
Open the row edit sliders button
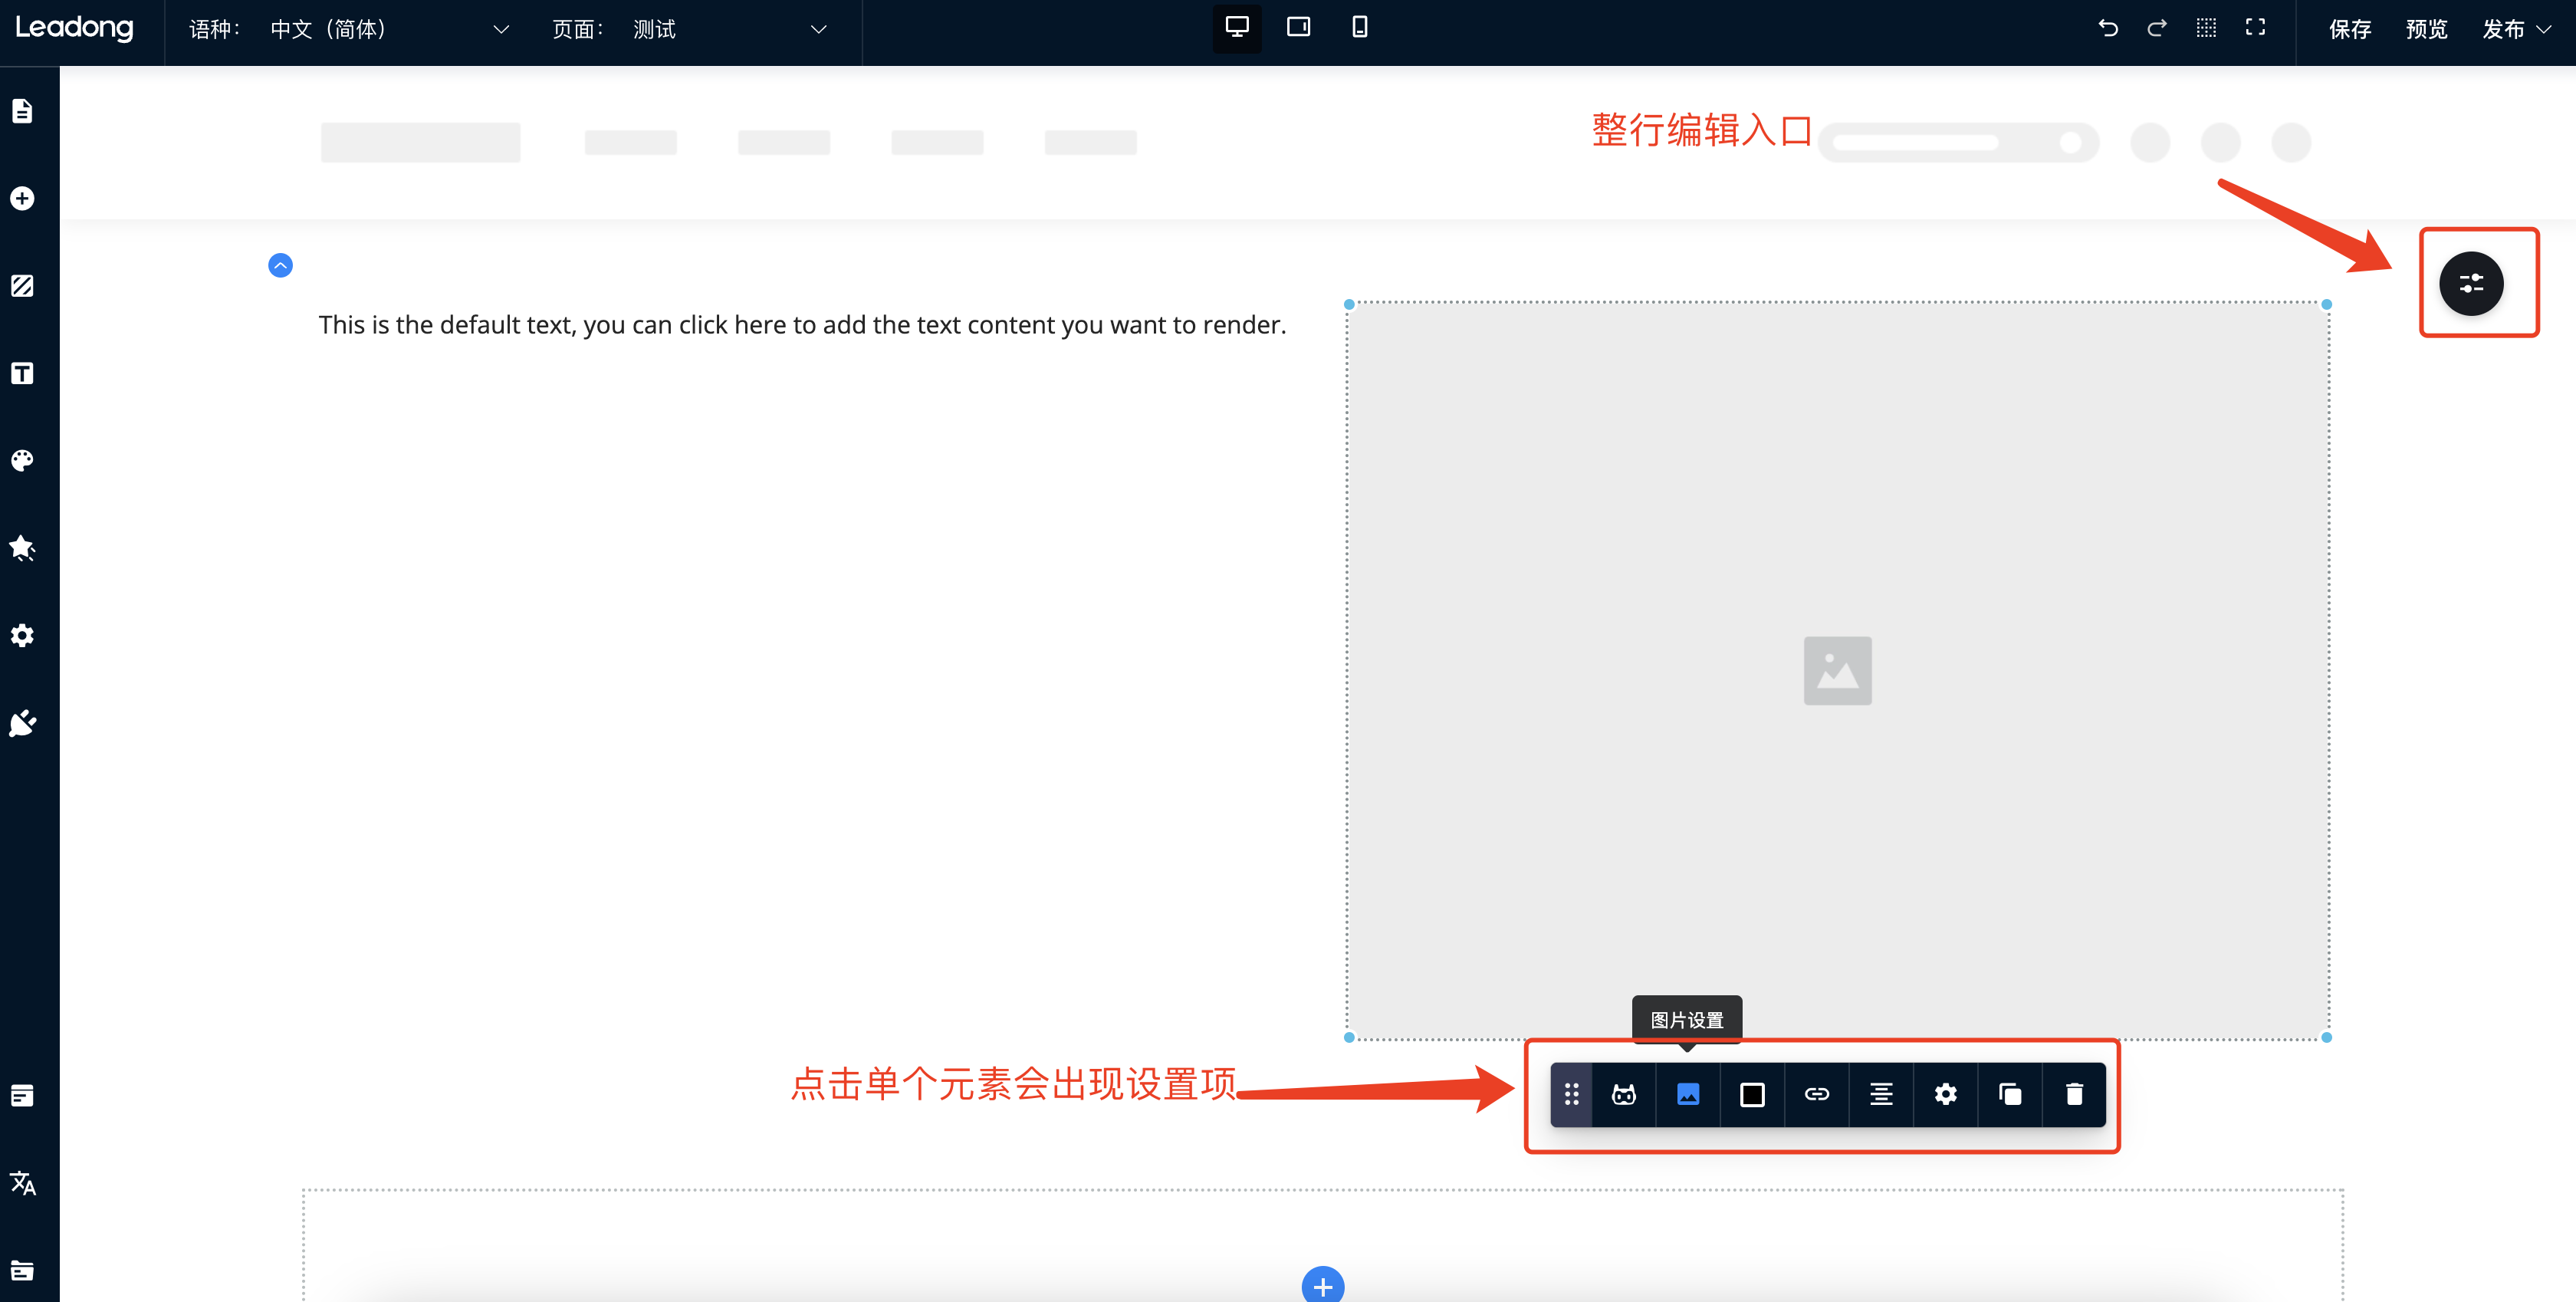(x=2470, y=284)
